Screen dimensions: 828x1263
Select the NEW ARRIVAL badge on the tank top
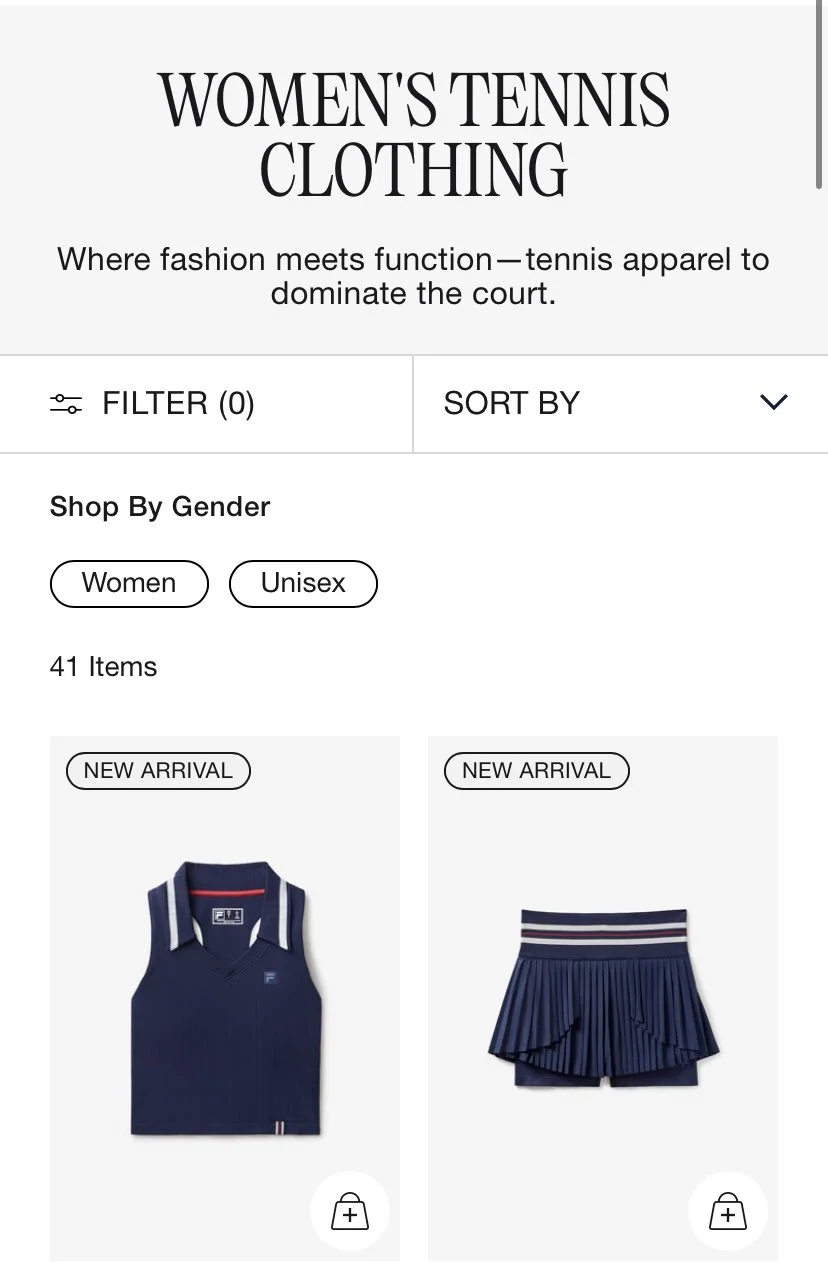158,771
